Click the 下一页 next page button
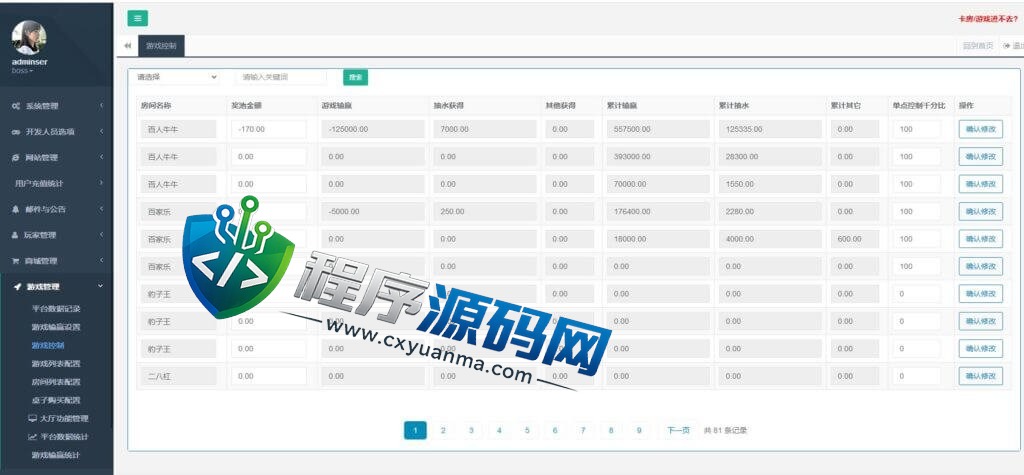Screen dimensions: 1024x475 (x=678, y=430)
